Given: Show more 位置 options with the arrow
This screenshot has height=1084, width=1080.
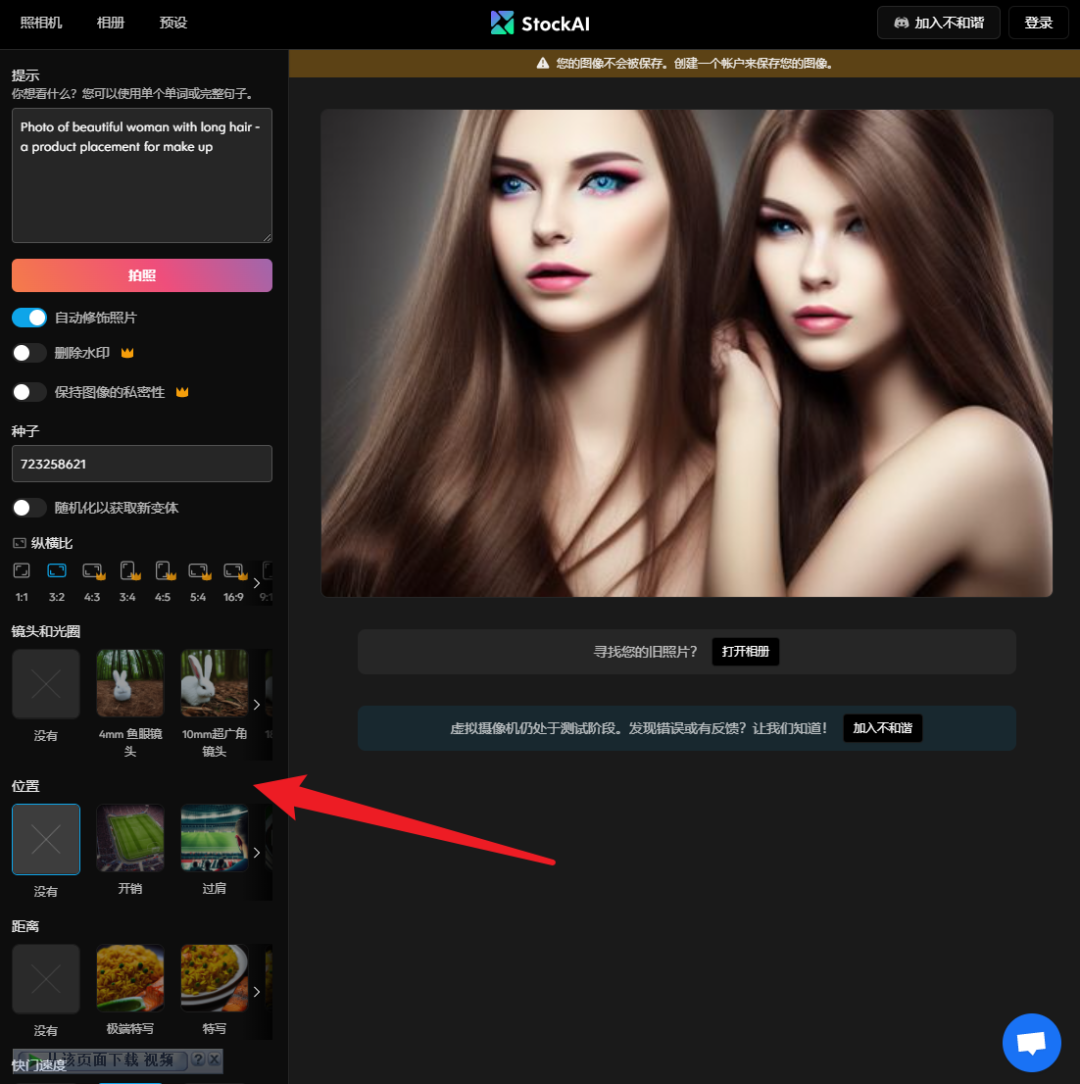Looking at the screenshot, I should (257, 852).
